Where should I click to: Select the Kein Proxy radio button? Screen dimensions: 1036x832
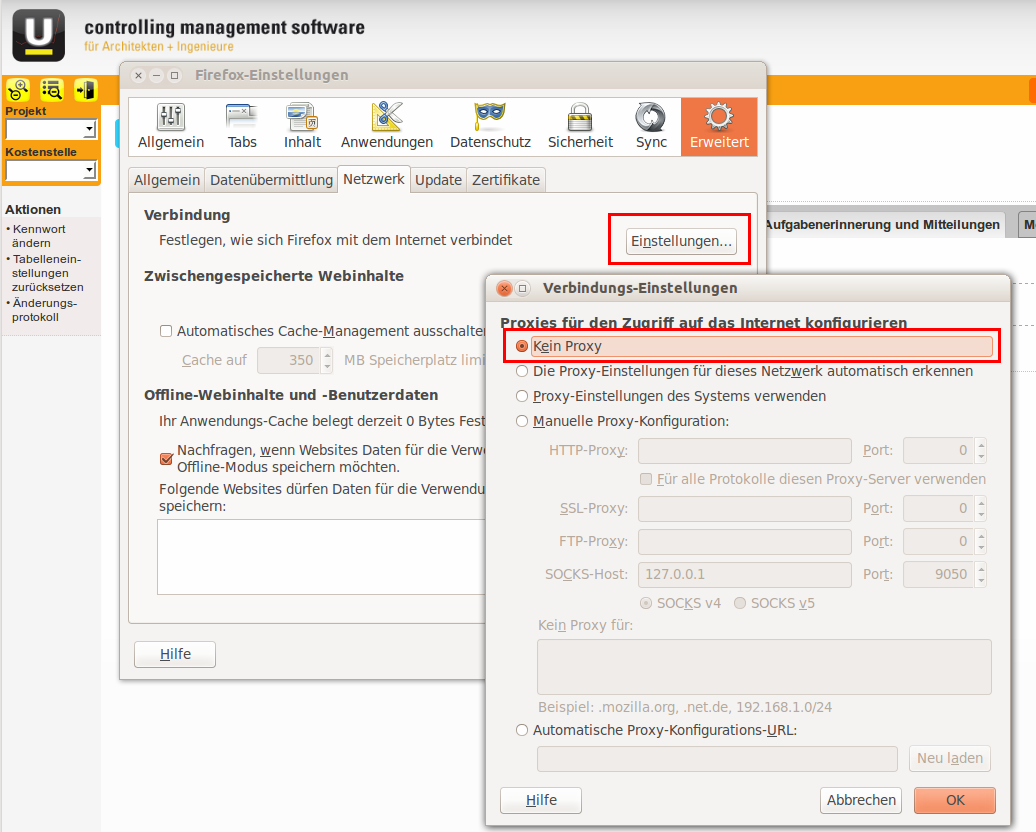(x=522, y=346)
